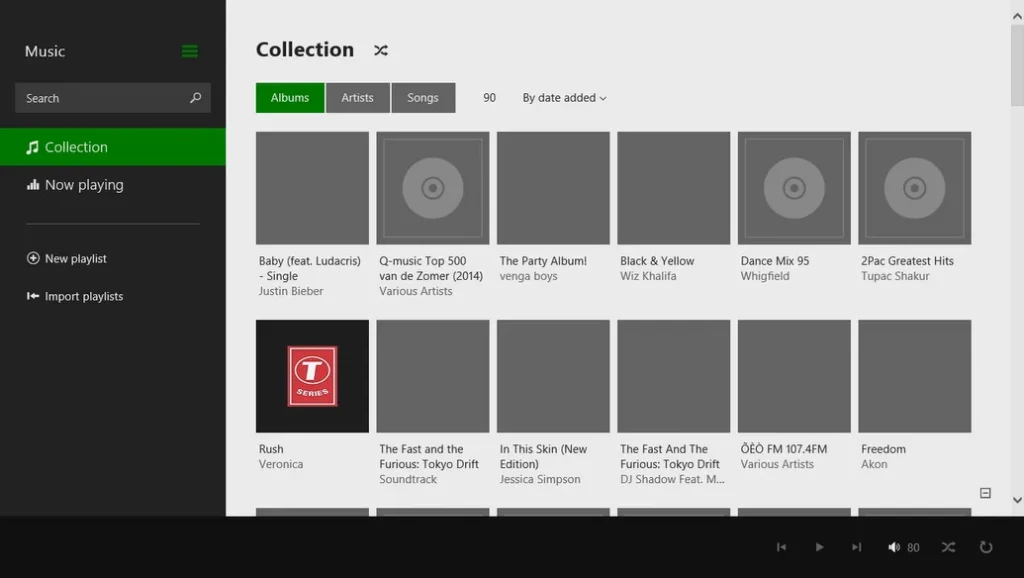Click the Music app title

pyautogui.click(x=44, y=51)
